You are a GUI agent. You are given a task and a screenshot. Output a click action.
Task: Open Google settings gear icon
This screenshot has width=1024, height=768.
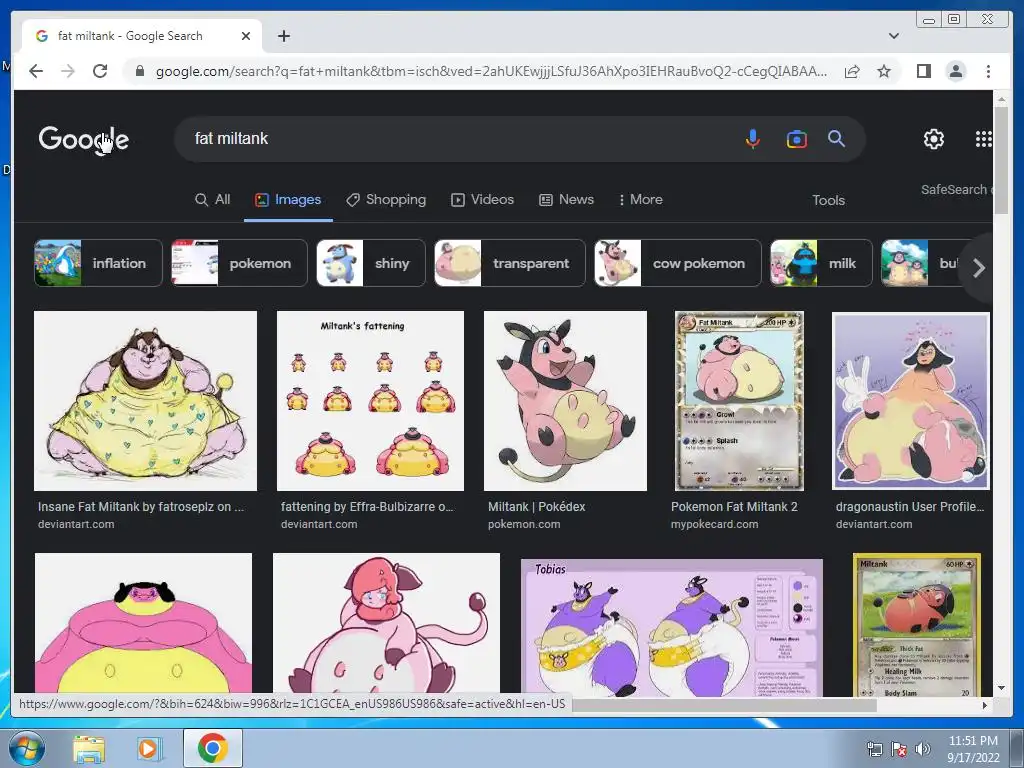[933, 138]
